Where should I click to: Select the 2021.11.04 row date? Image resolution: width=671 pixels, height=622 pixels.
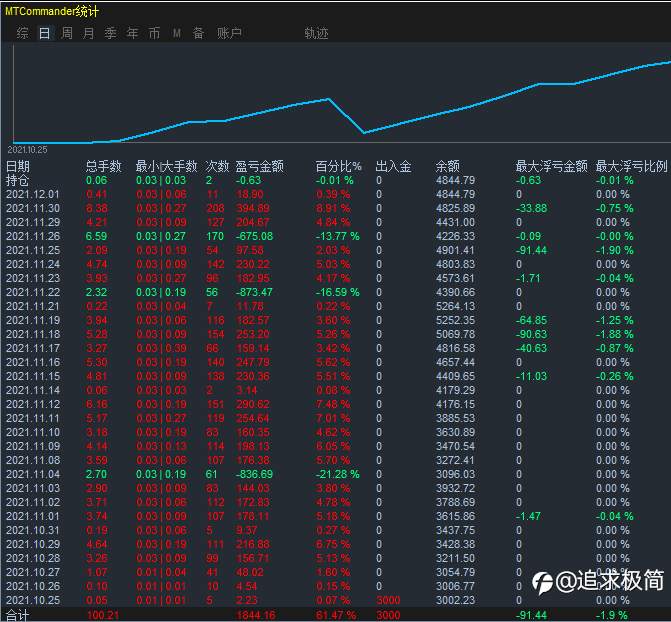(33, 474)
